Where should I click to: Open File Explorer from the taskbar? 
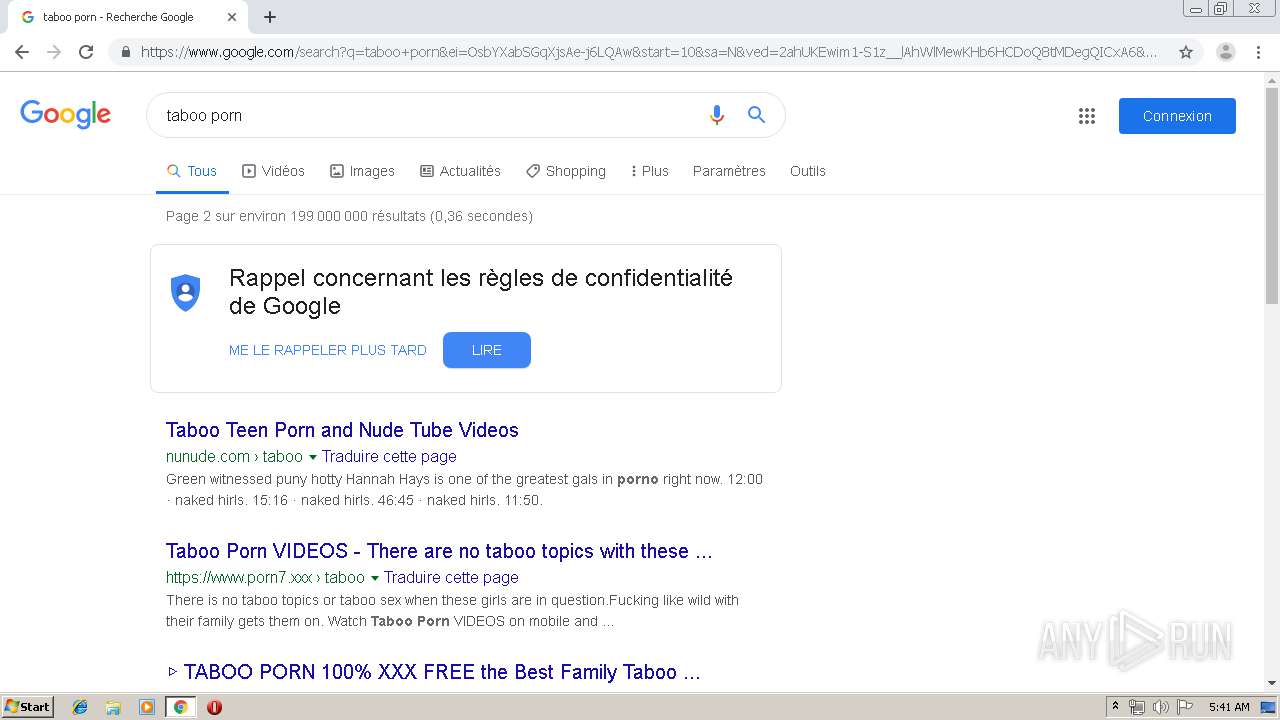tap(113, 707)
